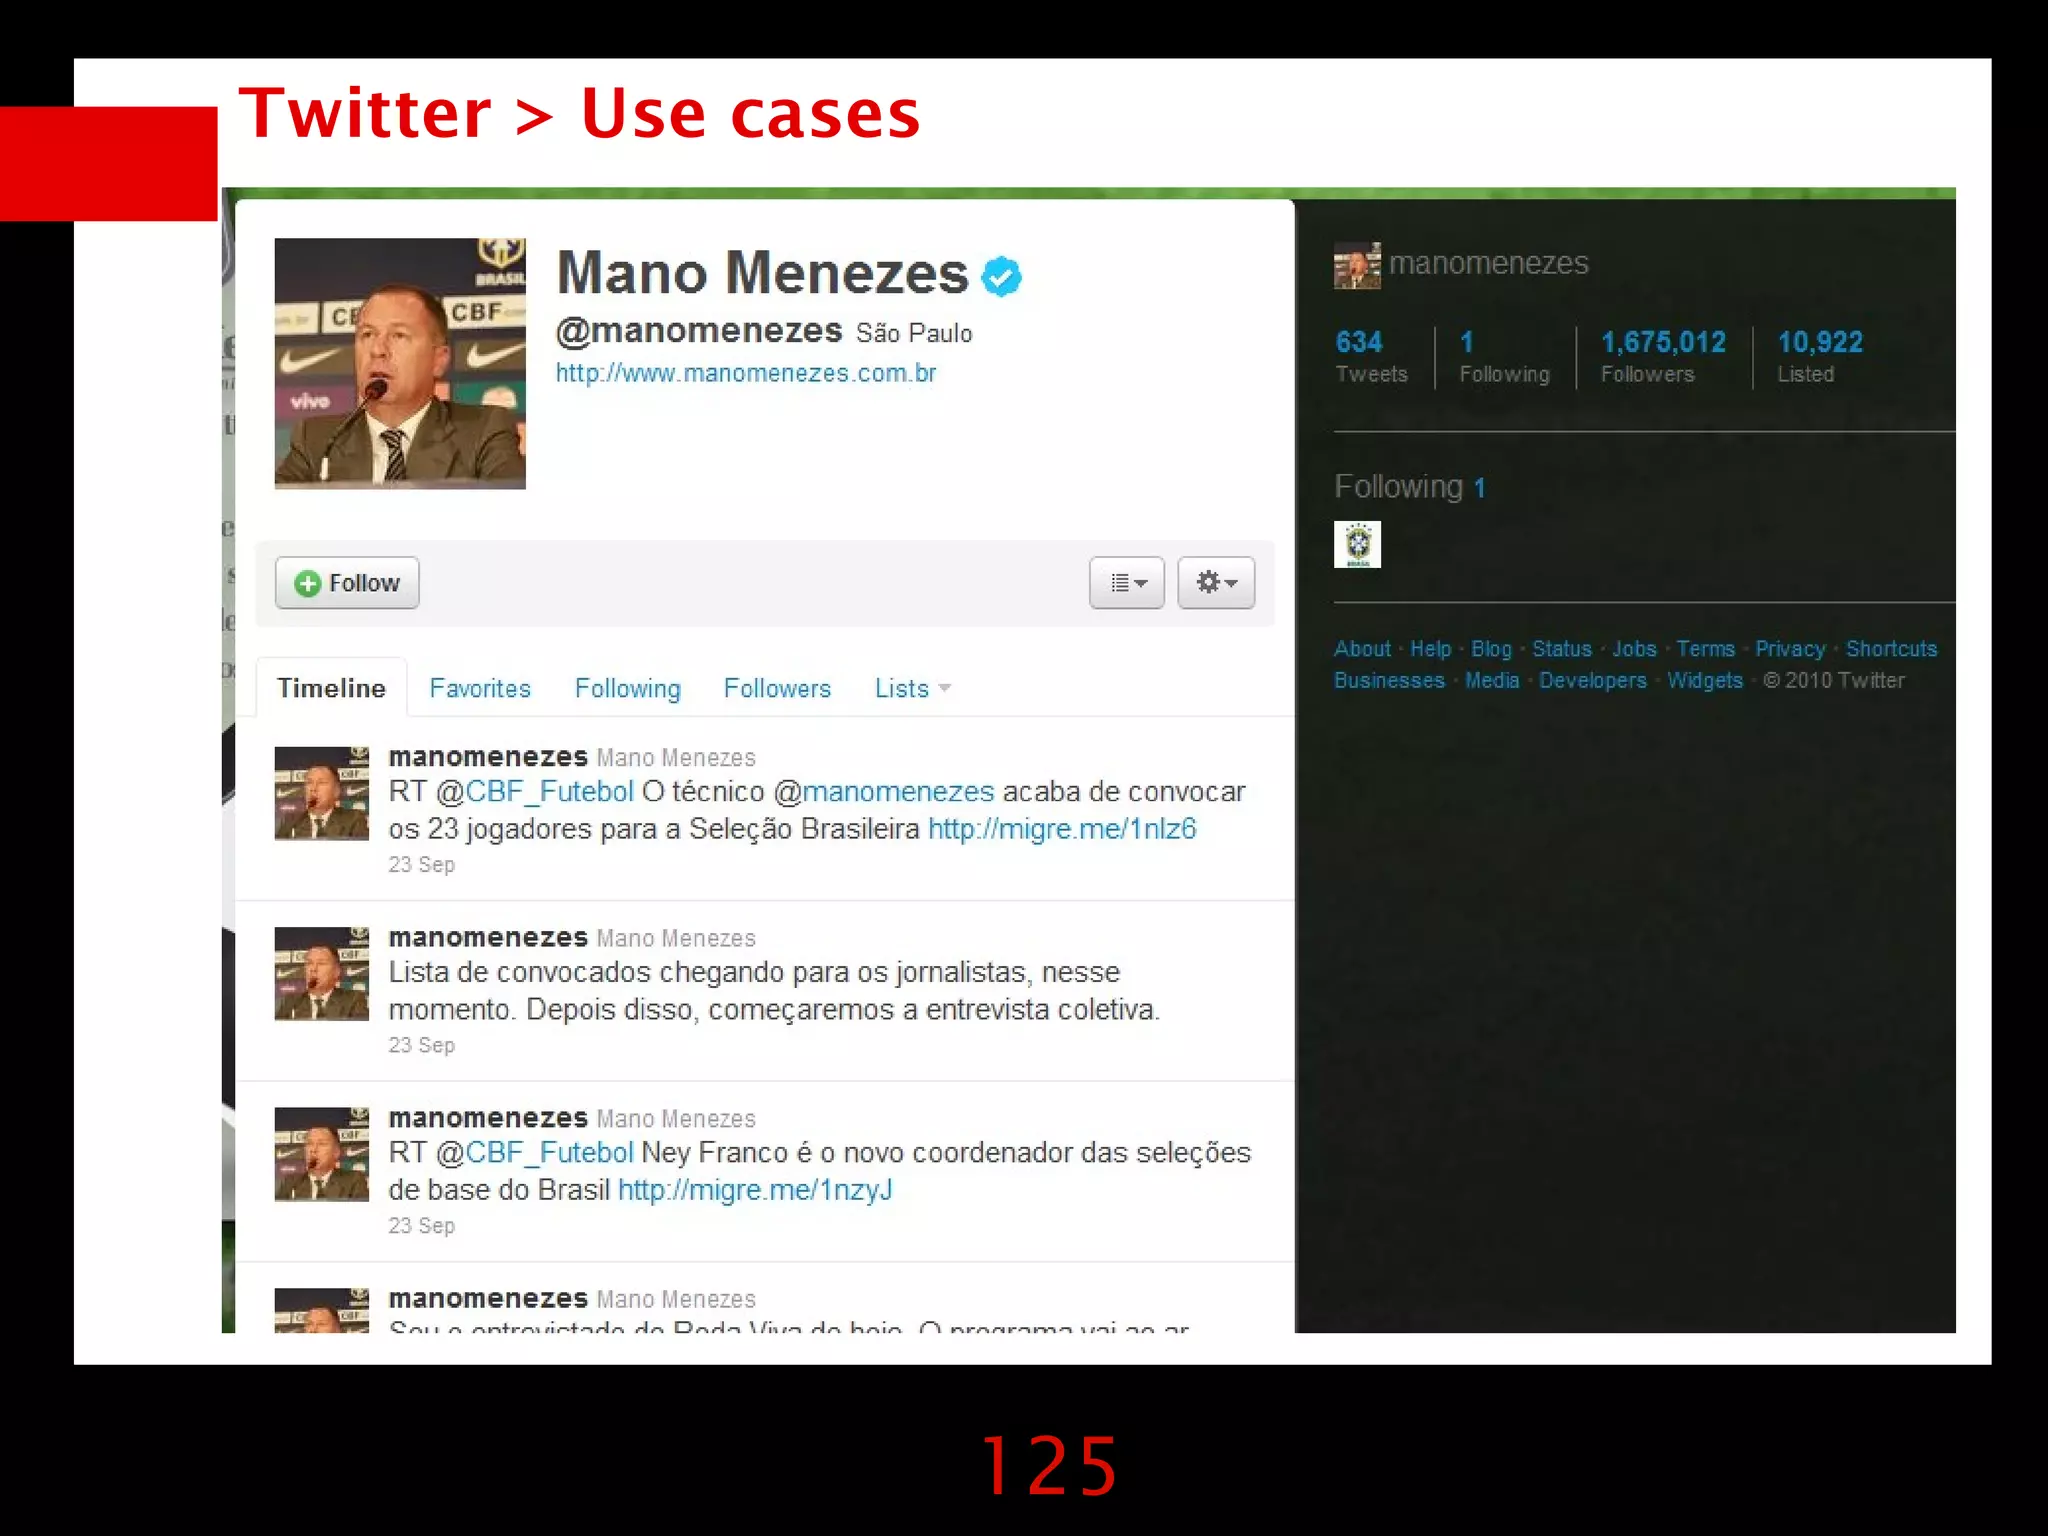2048x1536 pixels.
Task: Open the Terms footer link
Action: tap(1705, 649)
